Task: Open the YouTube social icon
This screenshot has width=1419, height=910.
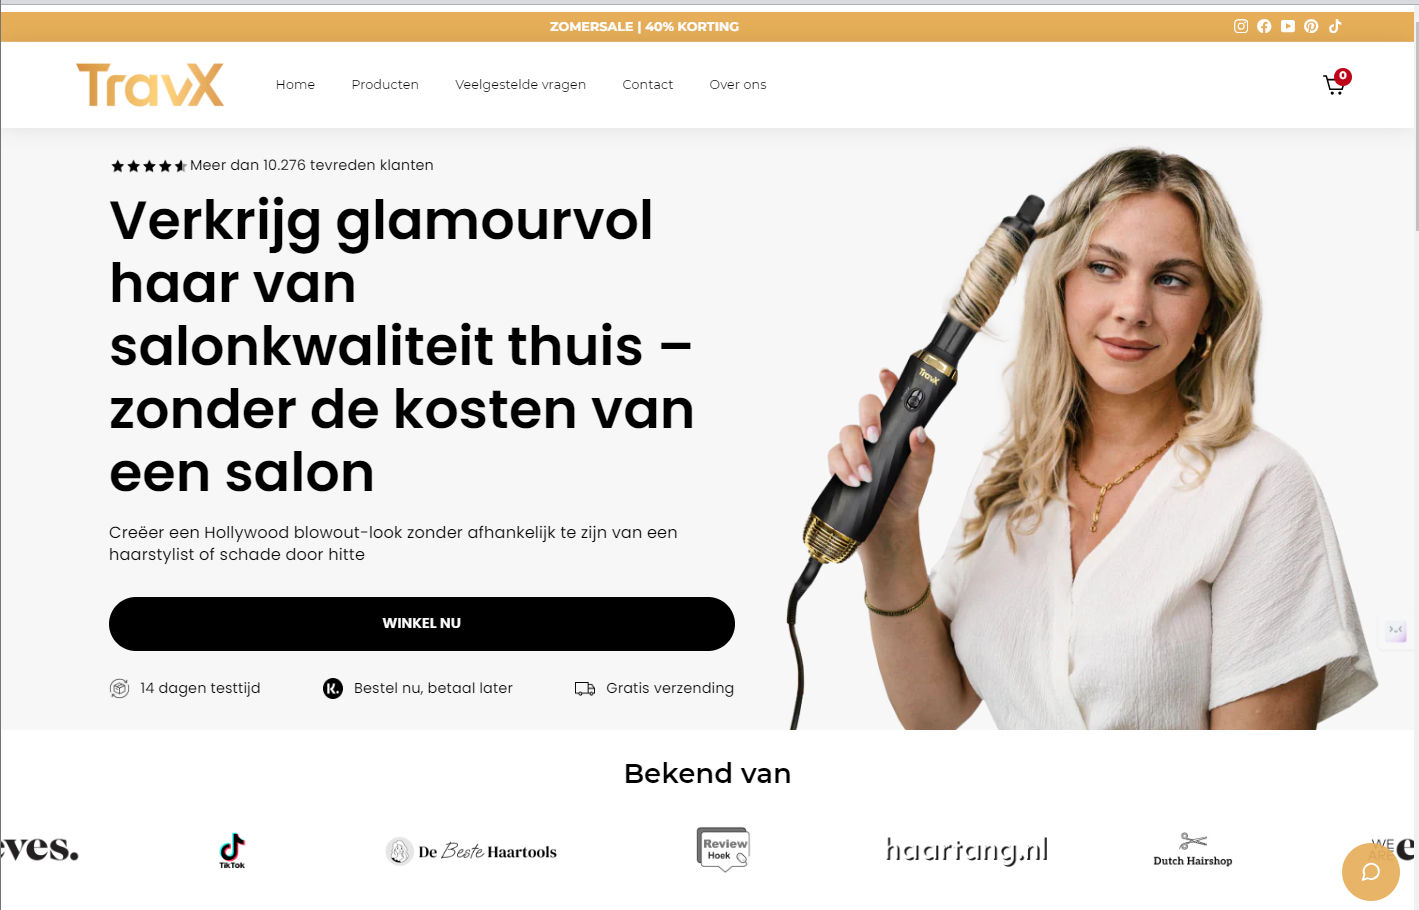Action: (1288, 26)
